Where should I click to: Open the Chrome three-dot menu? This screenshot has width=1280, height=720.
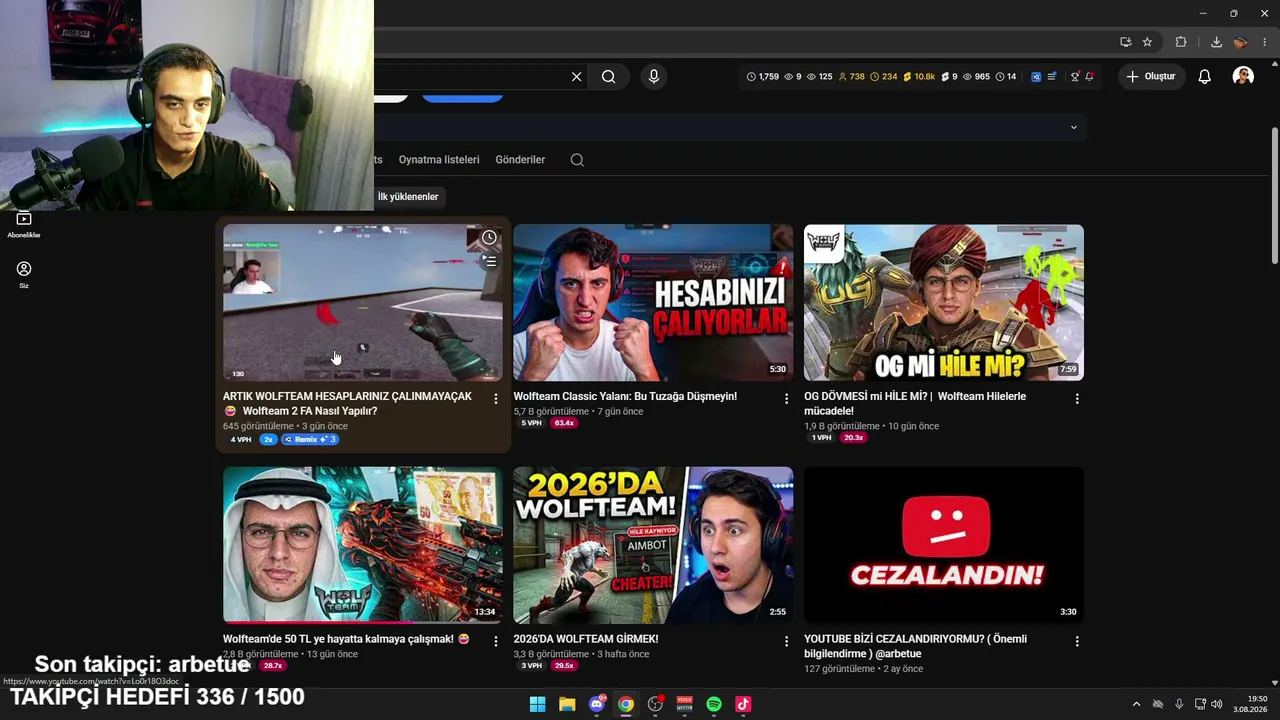(1265, 42)
